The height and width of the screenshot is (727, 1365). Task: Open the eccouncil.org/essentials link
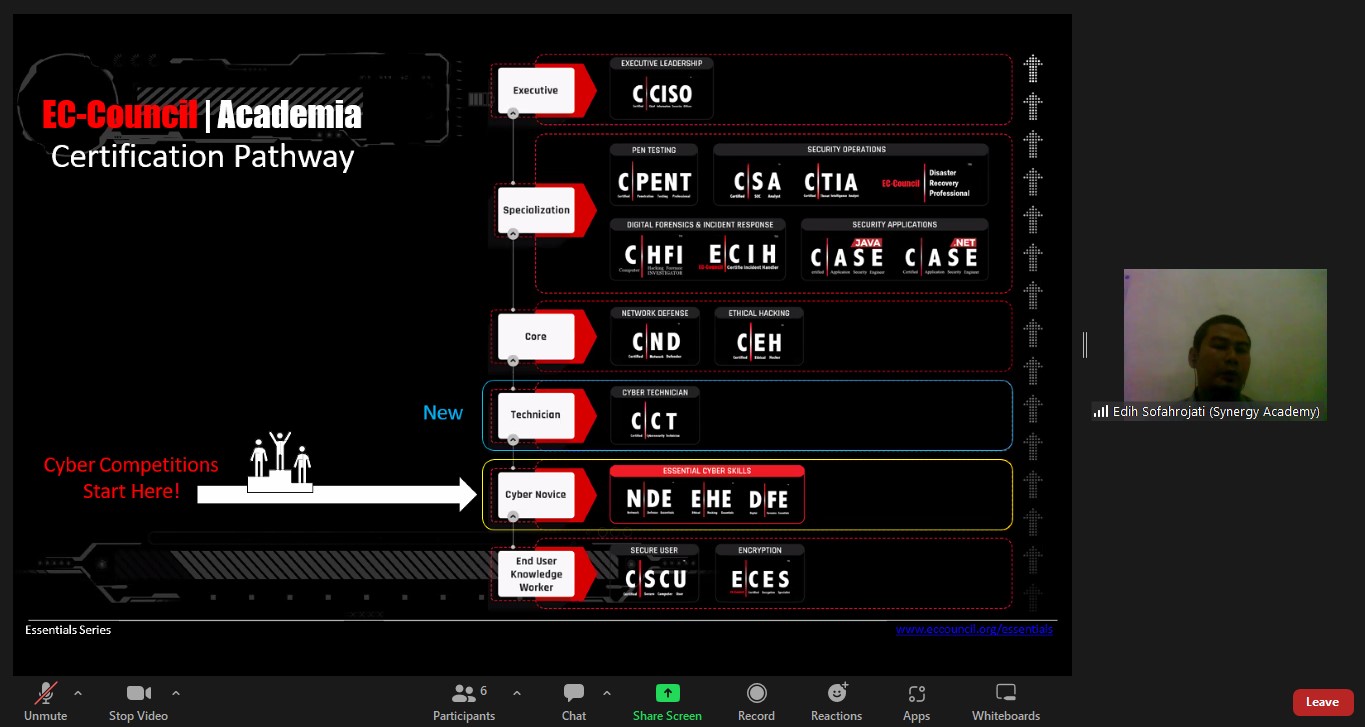974,629
